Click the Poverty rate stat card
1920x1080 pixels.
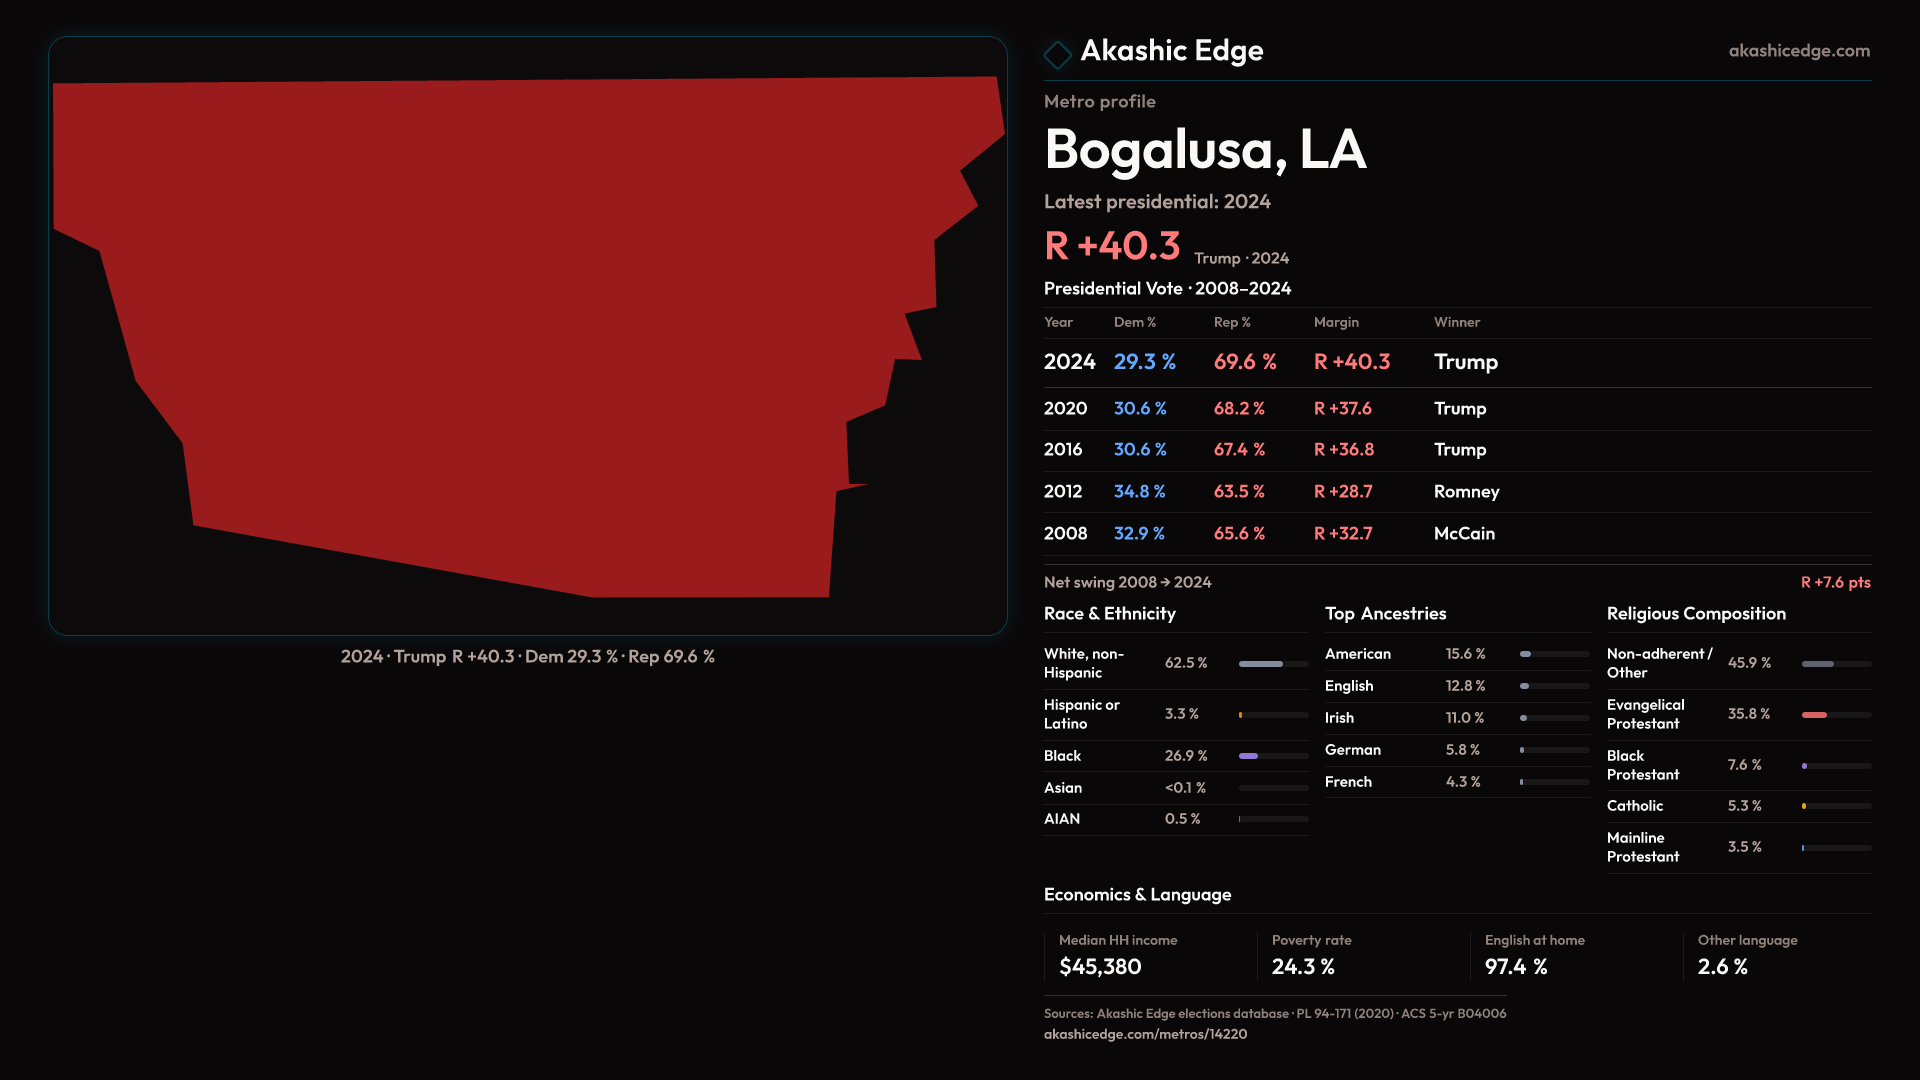point(1363,955)
